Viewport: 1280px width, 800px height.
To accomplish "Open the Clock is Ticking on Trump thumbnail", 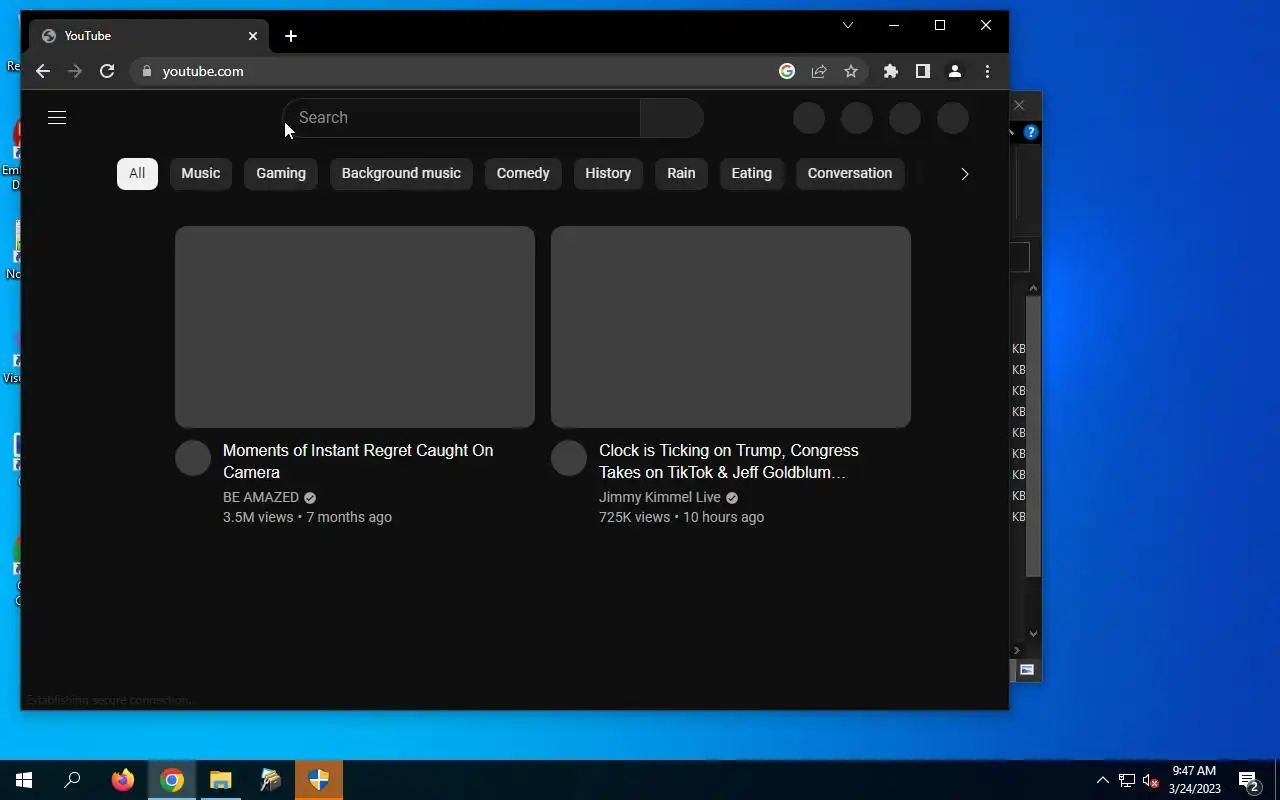I will click(x=731, y=327).
